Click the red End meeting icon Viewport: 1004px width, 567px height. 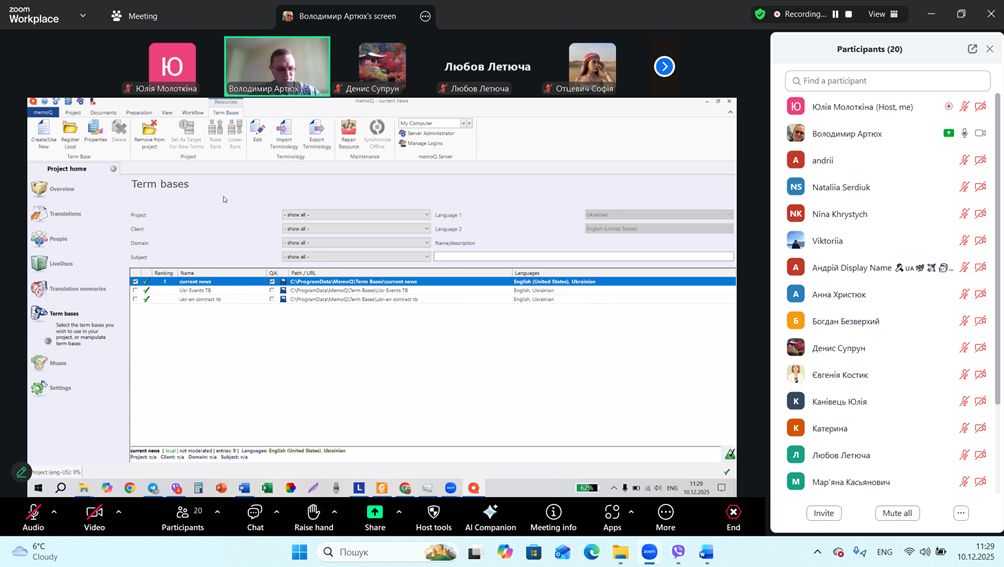[733, 512]
